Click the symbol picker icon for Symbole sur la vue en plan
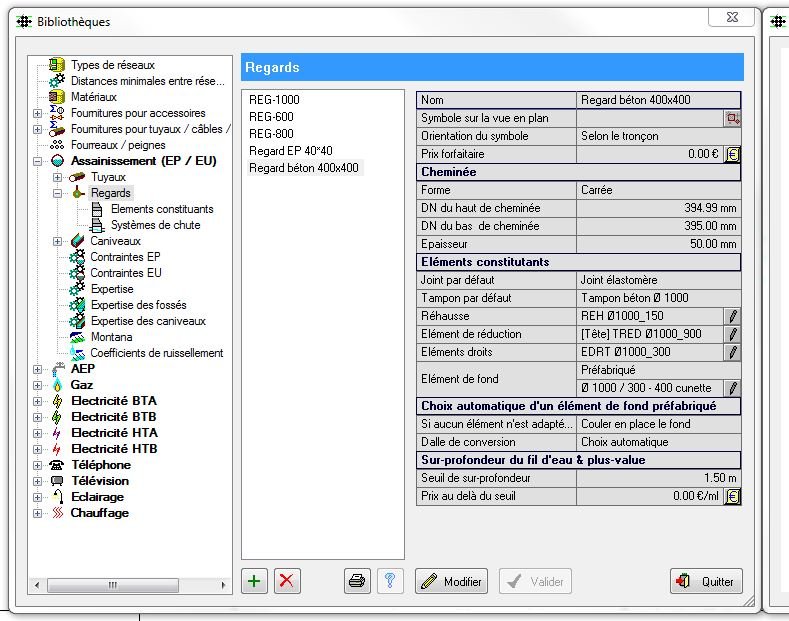789x621 pixels. [733, 118]
